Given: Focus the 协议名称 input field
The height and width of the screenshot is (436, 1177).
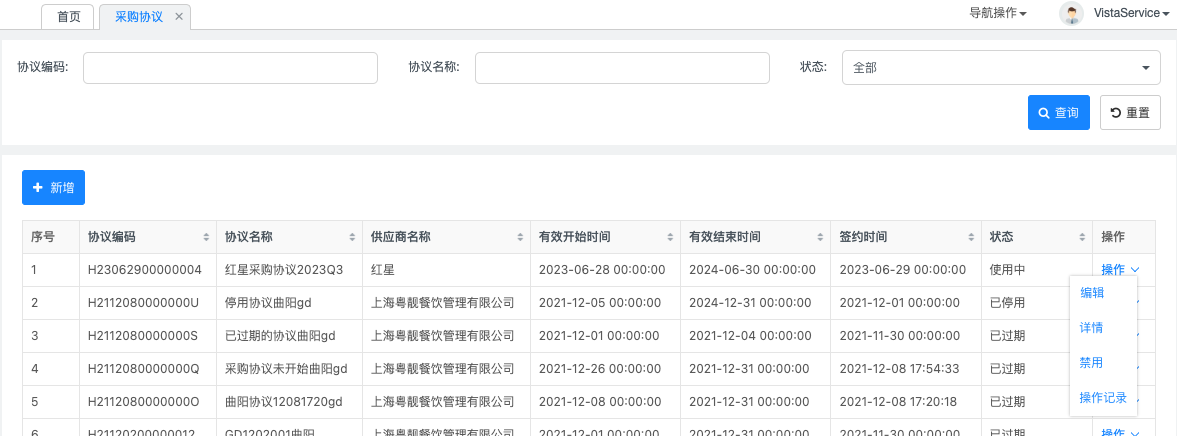Looking at the screenshot, I should pos(622,68).
